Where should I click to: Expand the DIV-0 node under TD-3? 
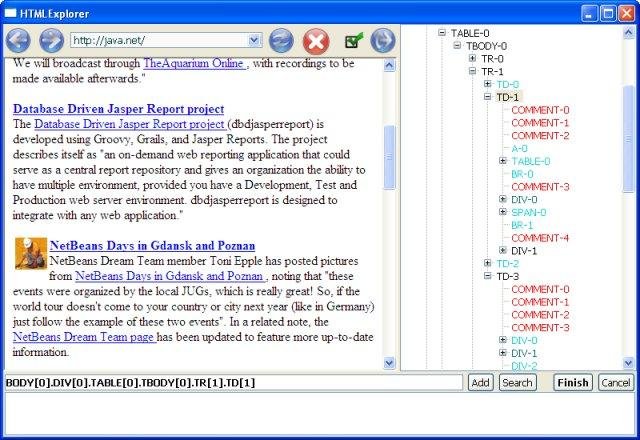[503, 340]
